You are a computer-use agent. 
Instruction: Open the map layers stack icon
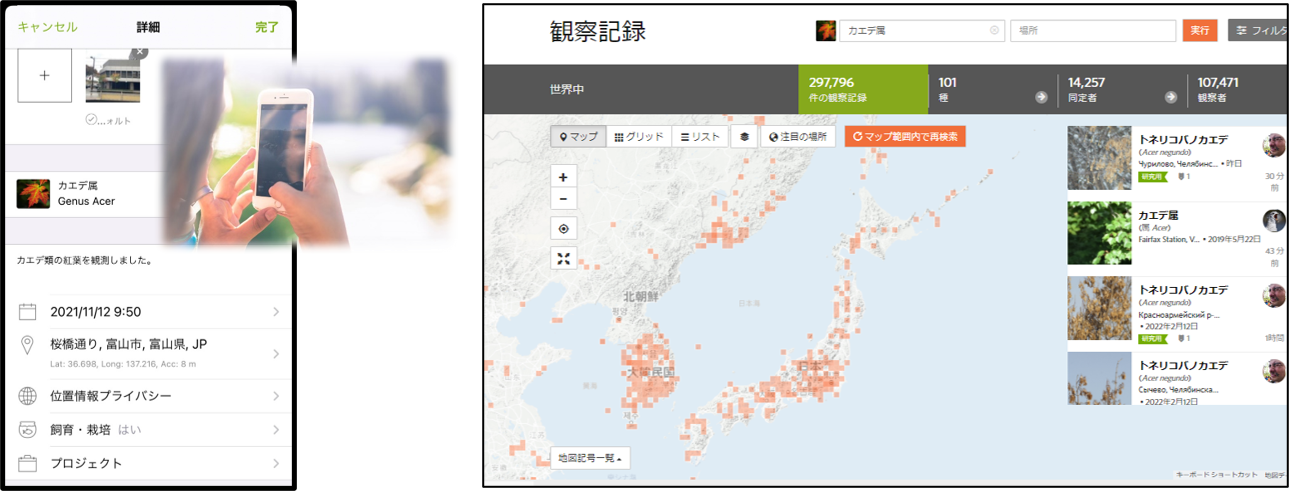coord(743,137)
